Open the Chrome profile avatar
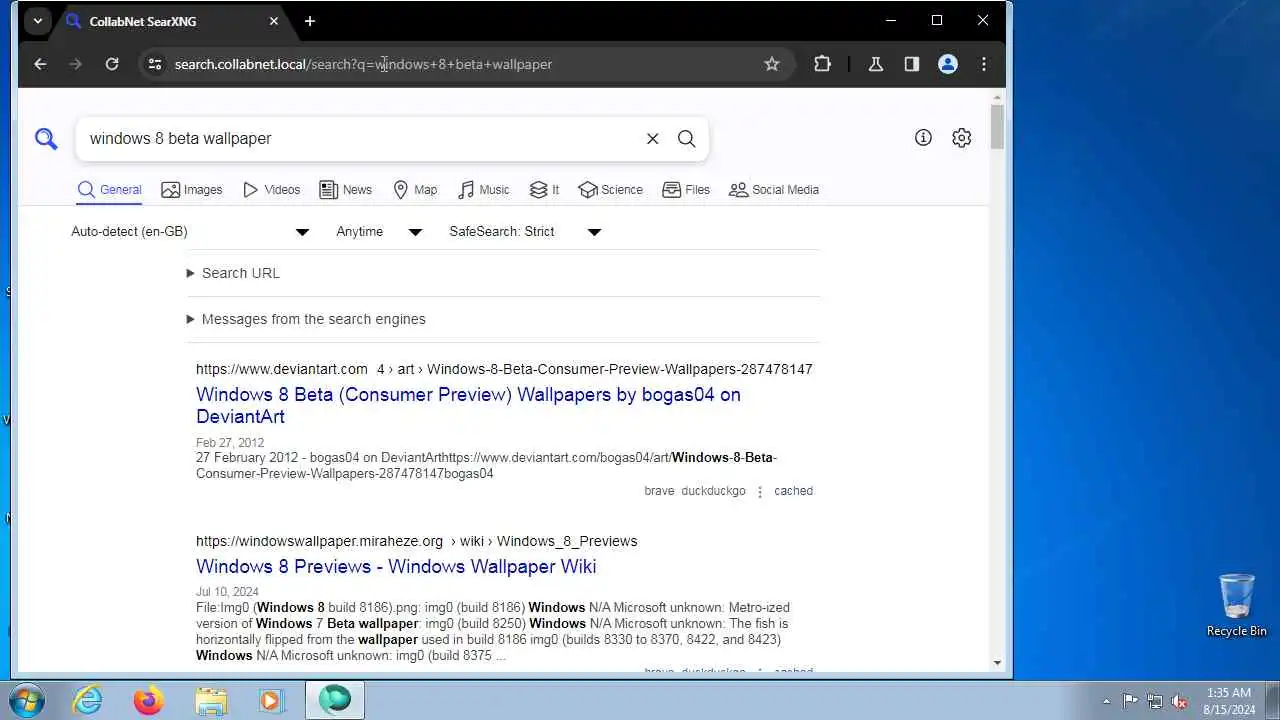Viewport: 1280px width, 720px height. pyautogui.click(x=948, y=64)
